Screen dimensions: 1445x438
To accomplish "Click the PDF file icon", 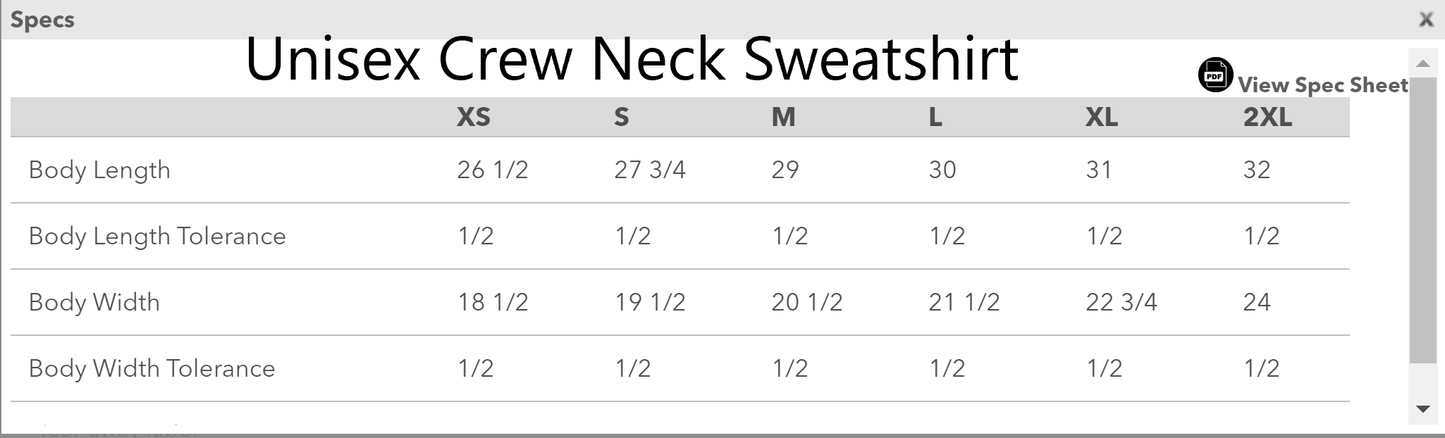I will [1215, 75].
